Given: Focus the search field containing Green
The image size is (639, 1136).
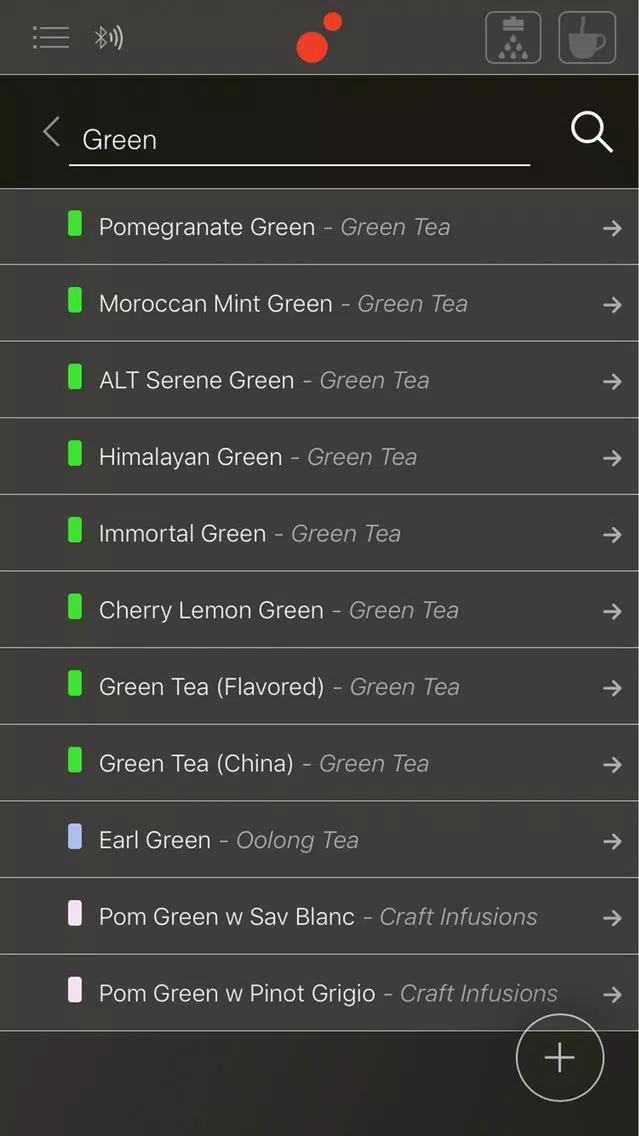Looking at the screenshot, I should 299,140.
